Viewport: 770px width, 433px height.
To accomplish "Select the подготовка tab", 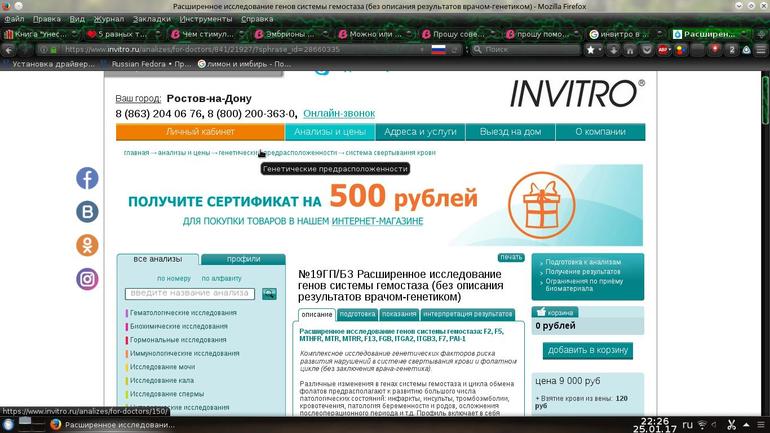I will (x=357, y=314).
